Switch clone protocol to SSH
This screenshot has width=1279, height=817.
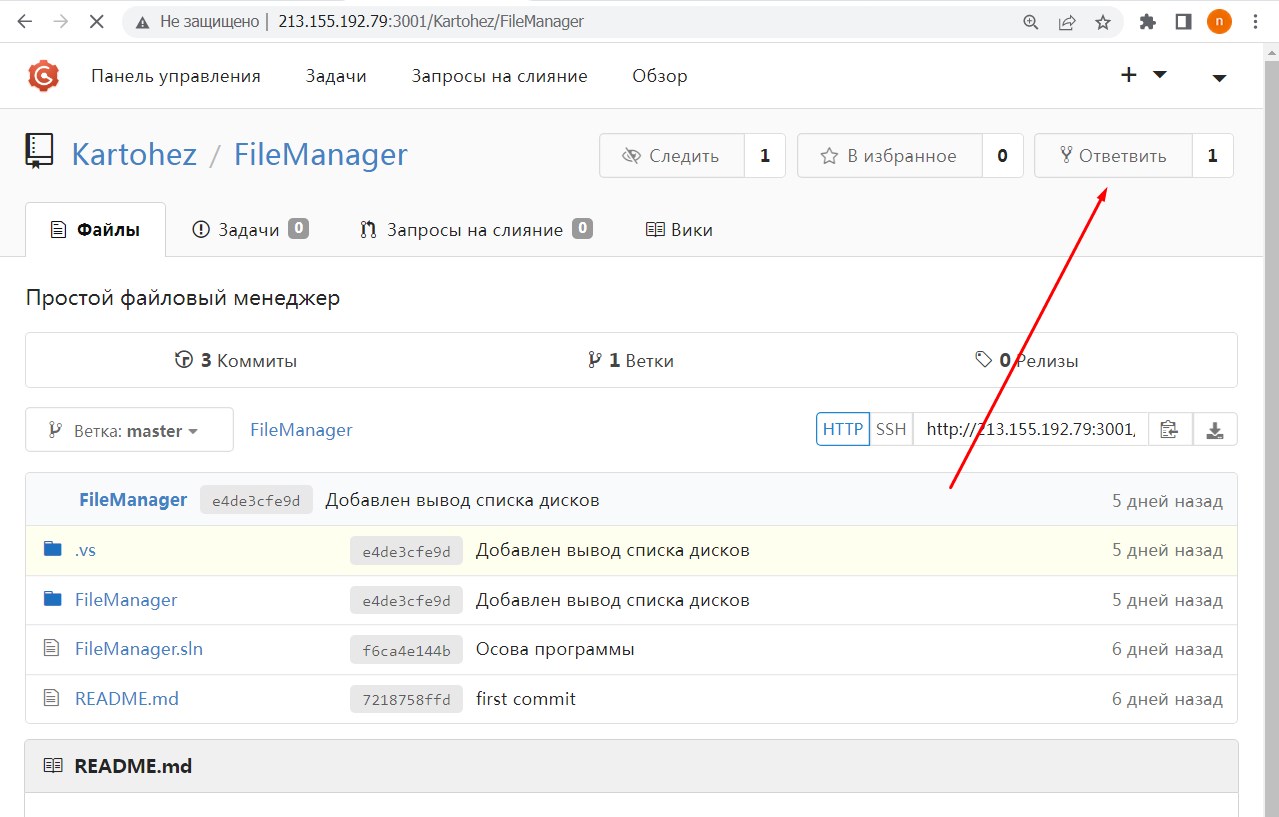890,429
